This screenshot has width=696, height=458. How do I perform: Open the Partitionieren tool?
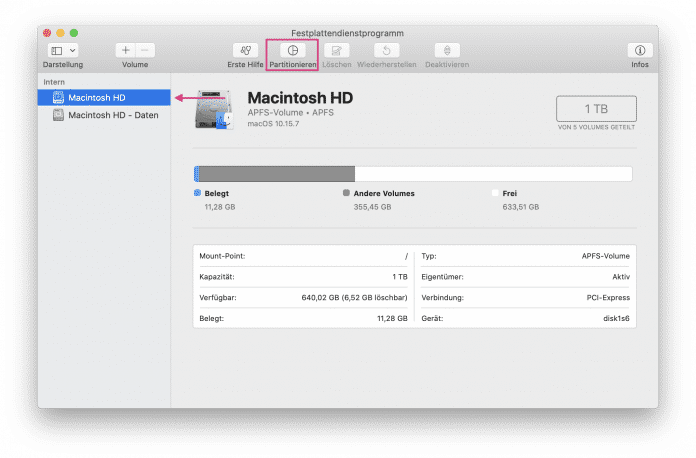click(292, 50)
